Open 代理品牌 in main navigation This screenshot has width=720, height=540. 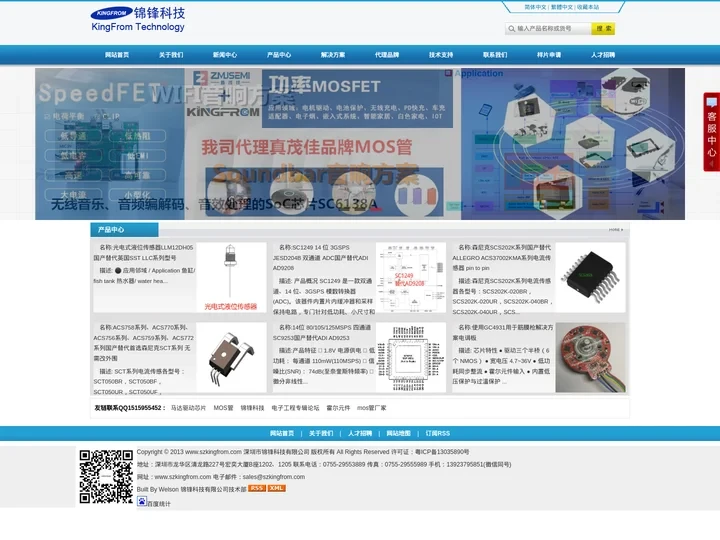(387, 55)
